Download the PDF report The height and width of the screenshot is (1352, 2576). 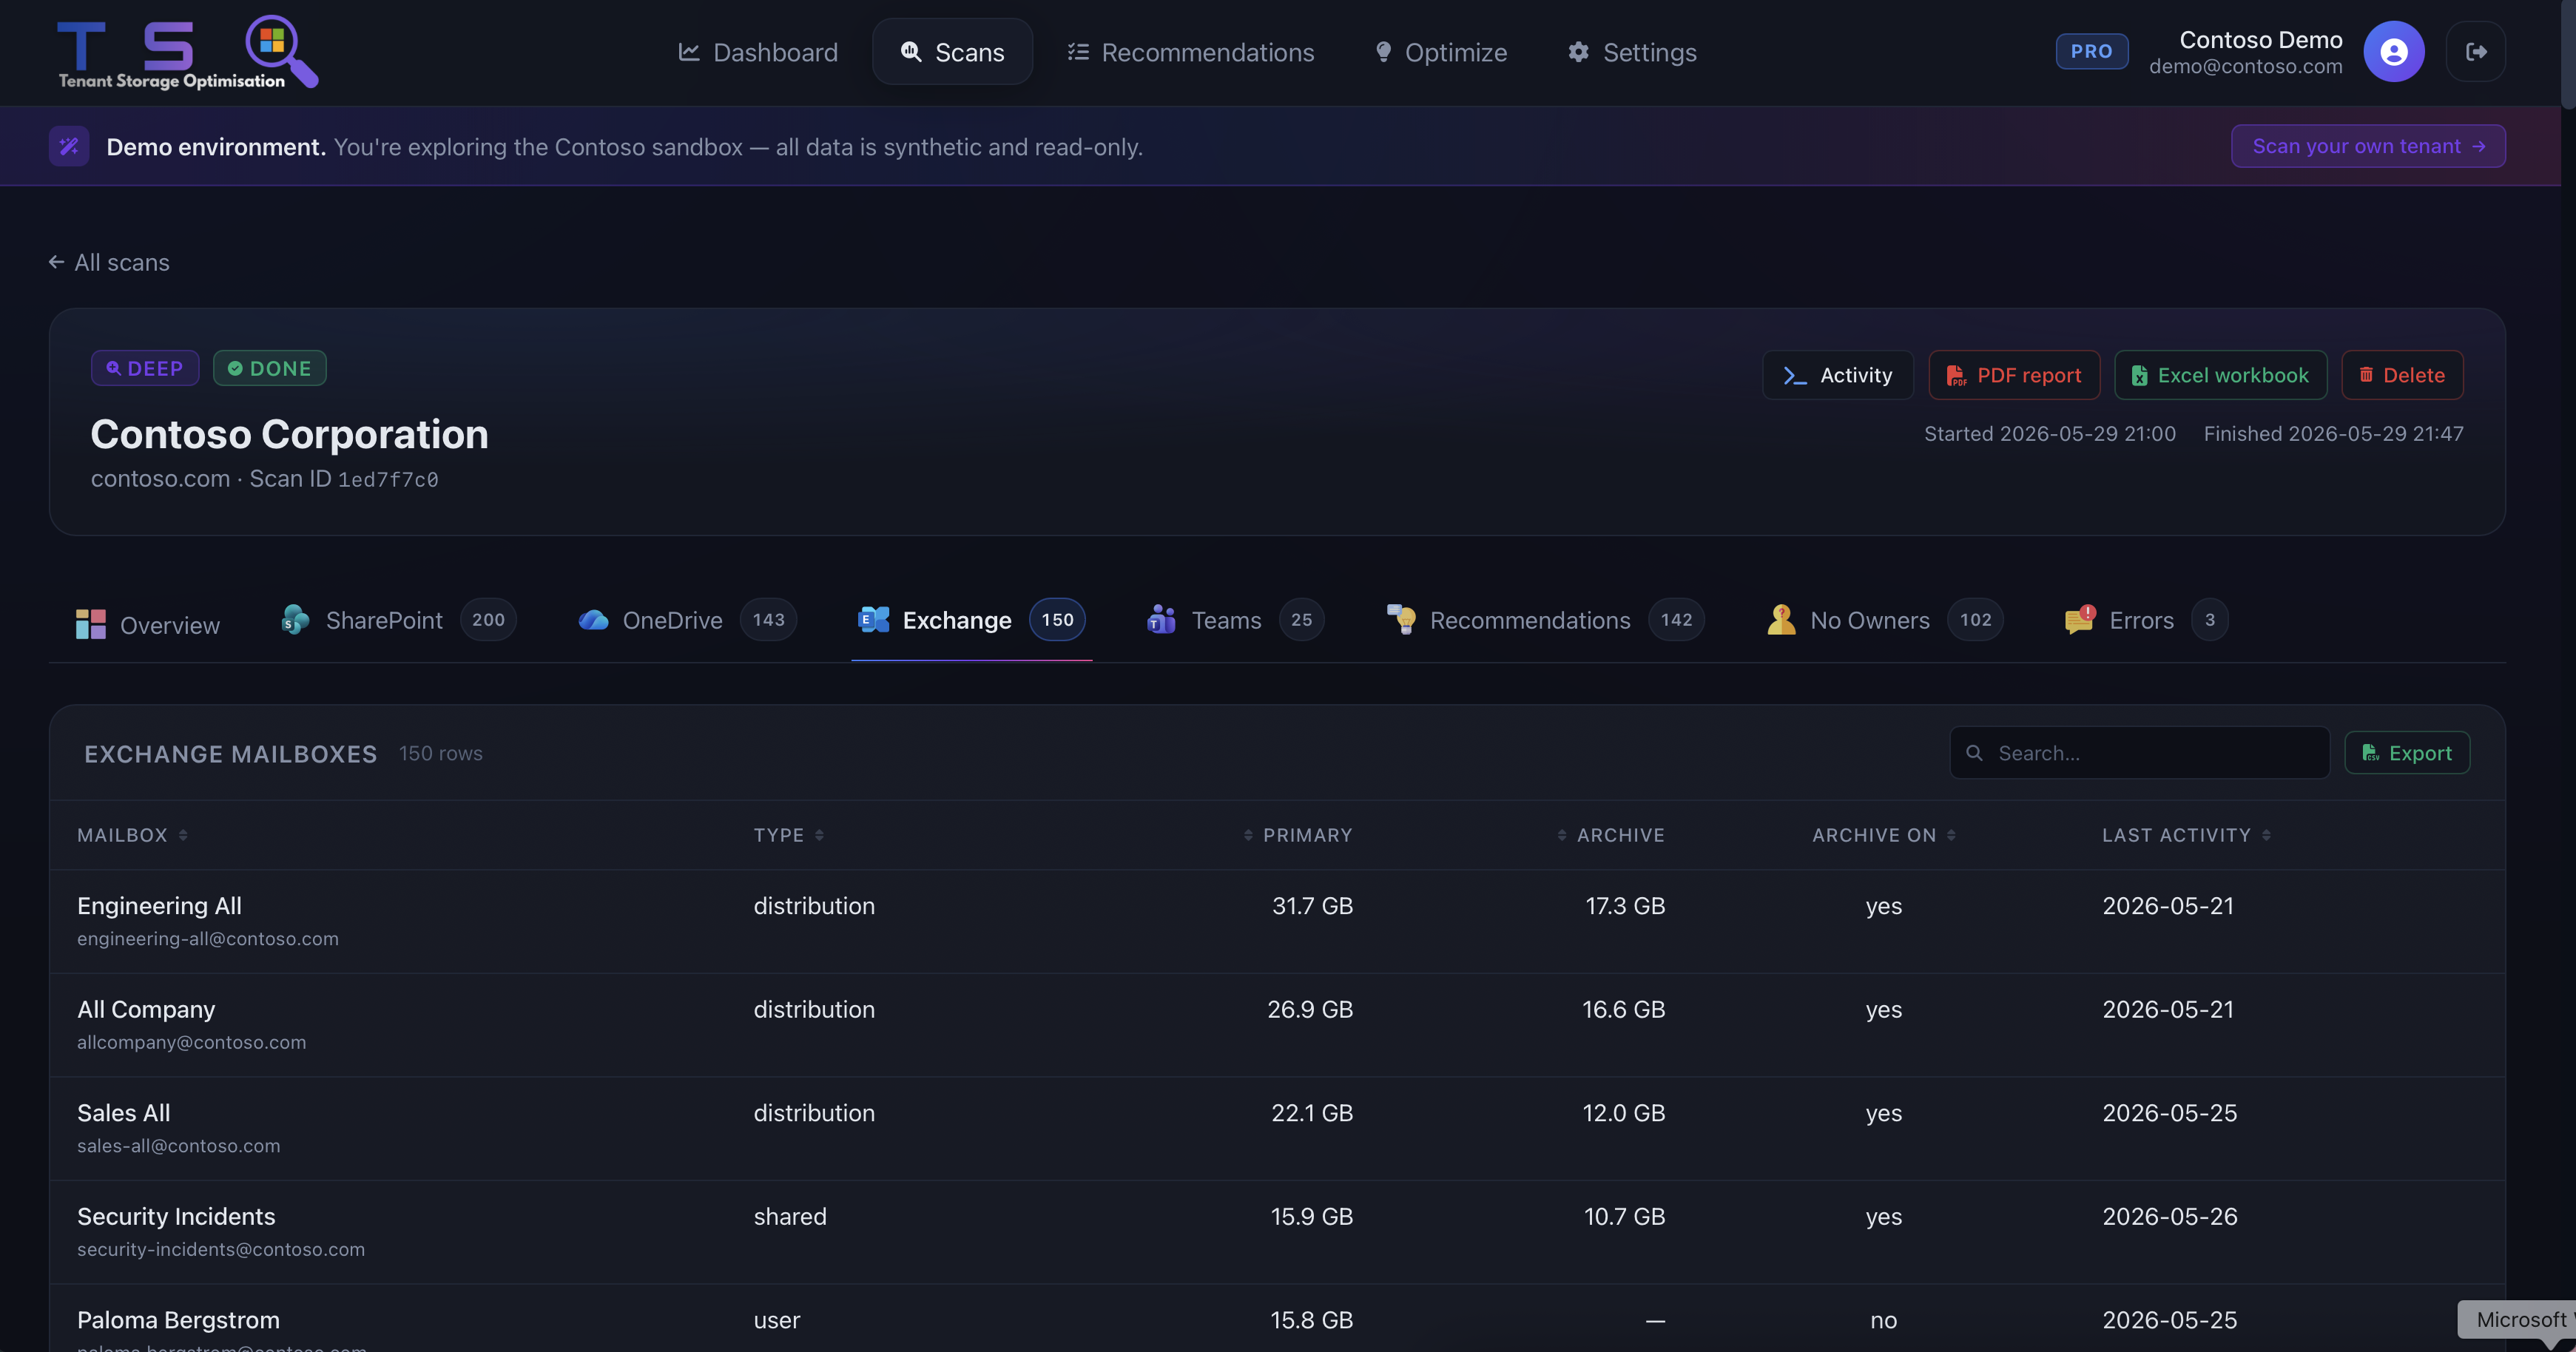tap(2014, 375)
